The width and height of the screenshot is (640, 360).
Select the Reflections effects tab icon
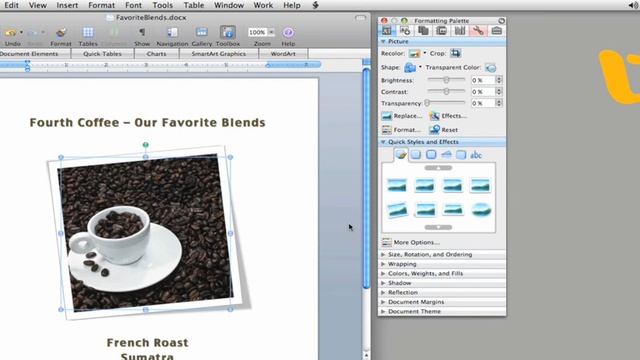click(x=446, y=155)
